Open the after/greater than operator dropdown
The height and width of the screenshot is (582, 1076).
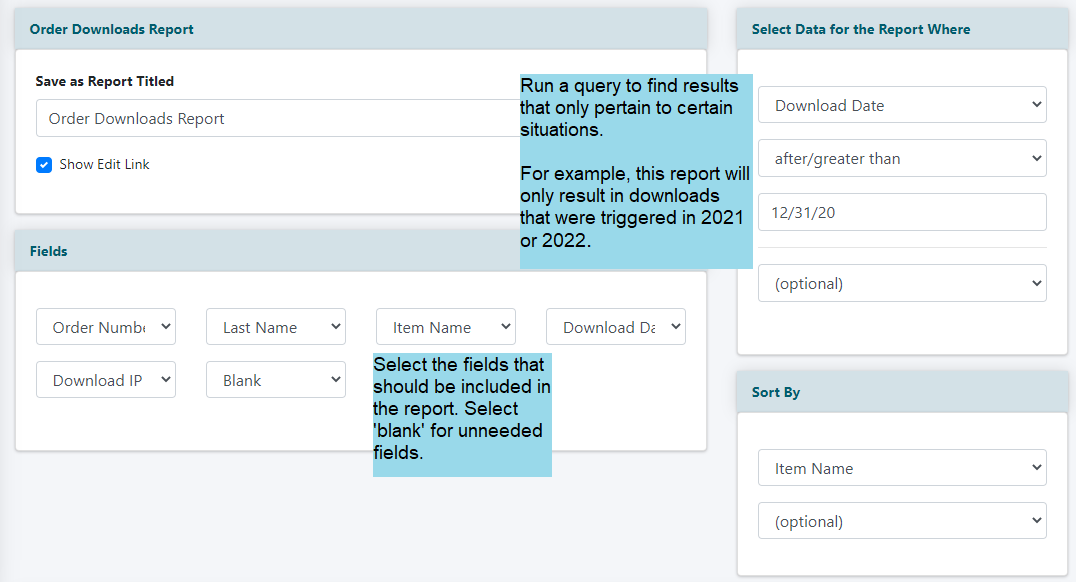[902, 158]
